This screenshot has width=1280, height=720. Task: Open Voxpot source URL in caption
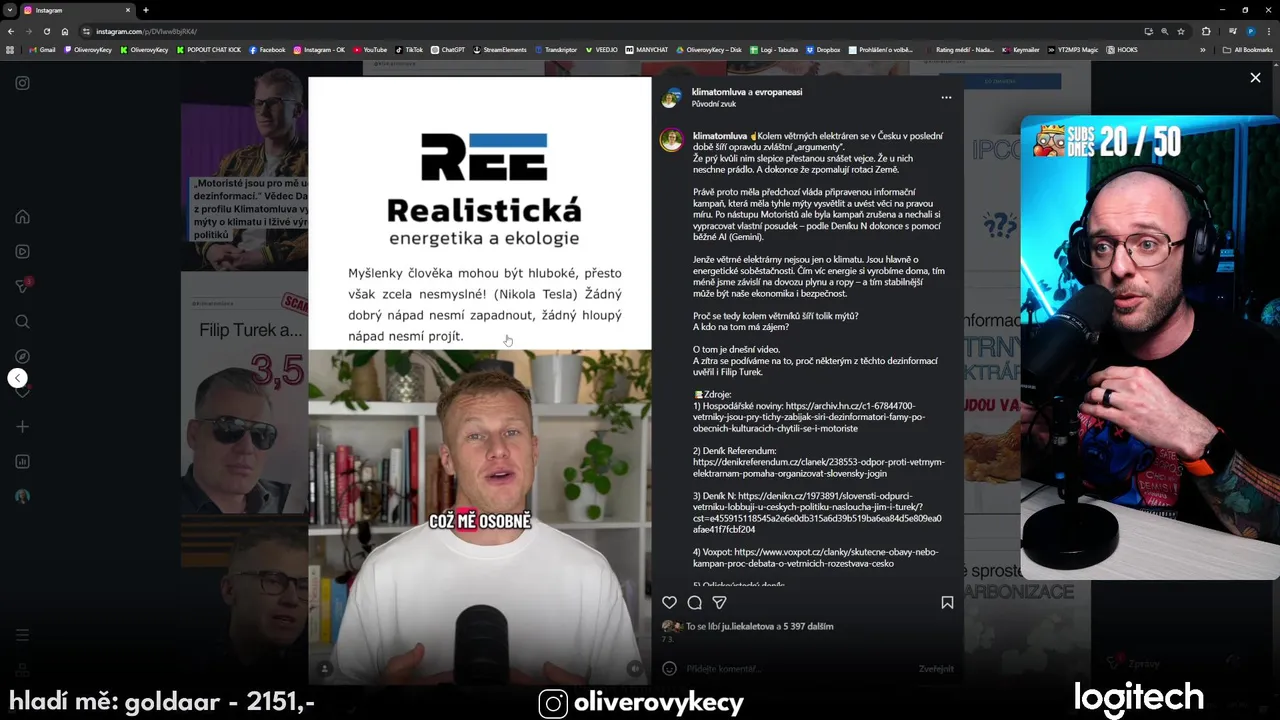click(x=817, y=557)
